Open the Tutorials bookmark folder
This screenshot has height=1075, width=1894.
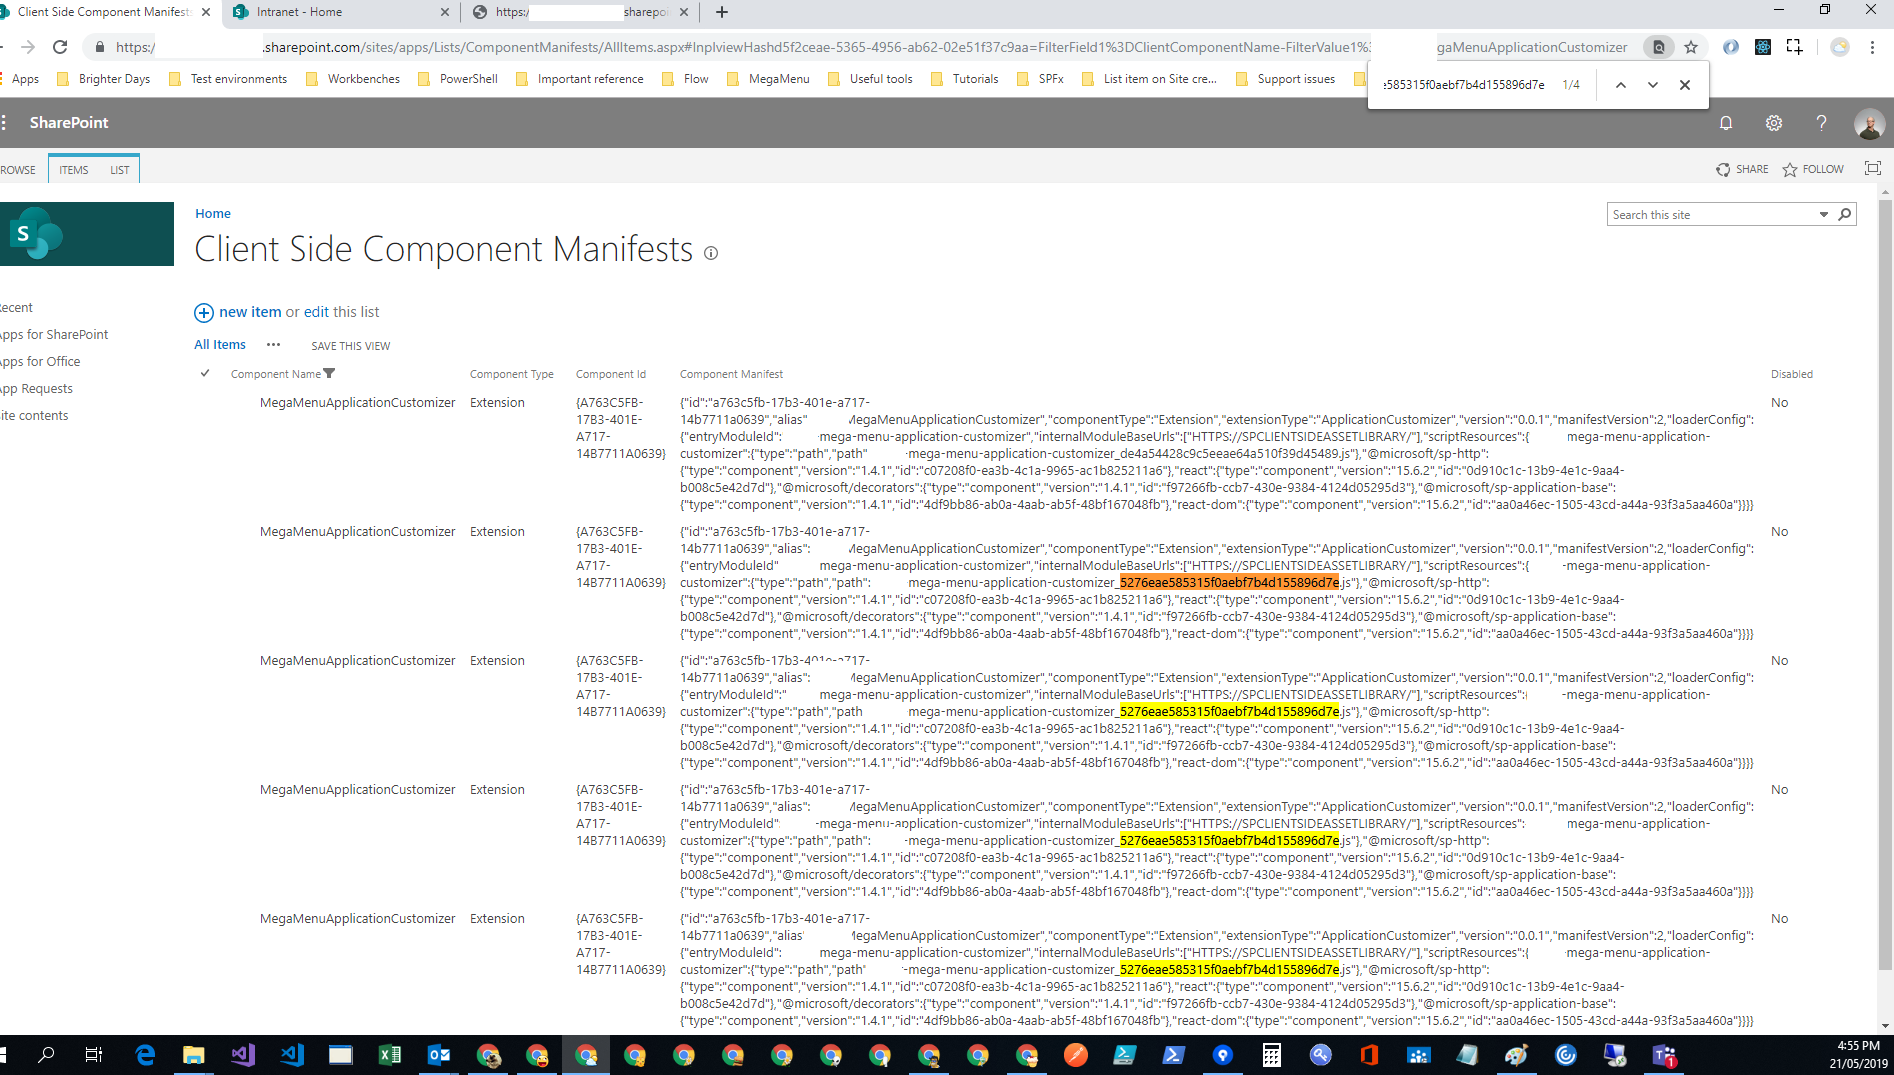pos(965,79)
